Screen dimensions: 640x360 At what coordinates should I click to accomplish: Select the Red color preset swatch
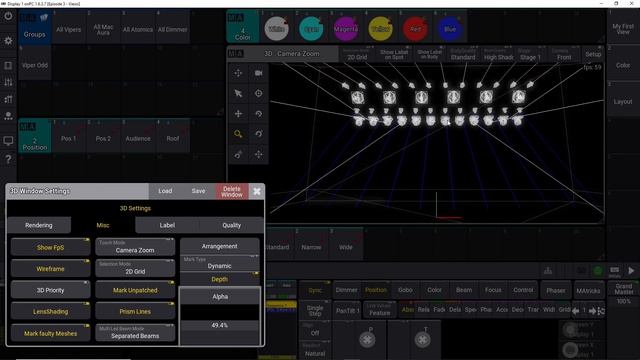tap(415, 29)
